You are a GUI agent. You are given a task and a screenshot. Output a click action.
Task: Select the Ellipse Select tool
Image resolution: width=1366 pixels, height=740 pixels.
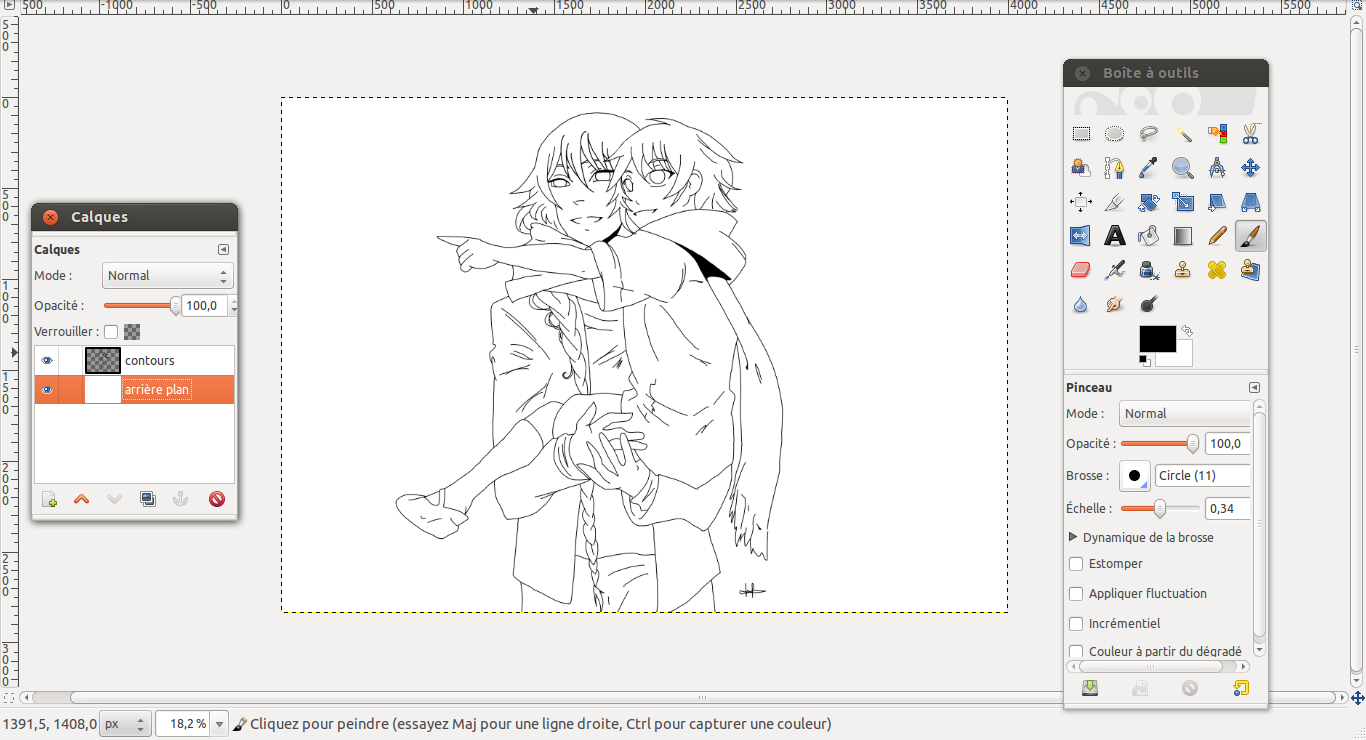click(1115, 134)
